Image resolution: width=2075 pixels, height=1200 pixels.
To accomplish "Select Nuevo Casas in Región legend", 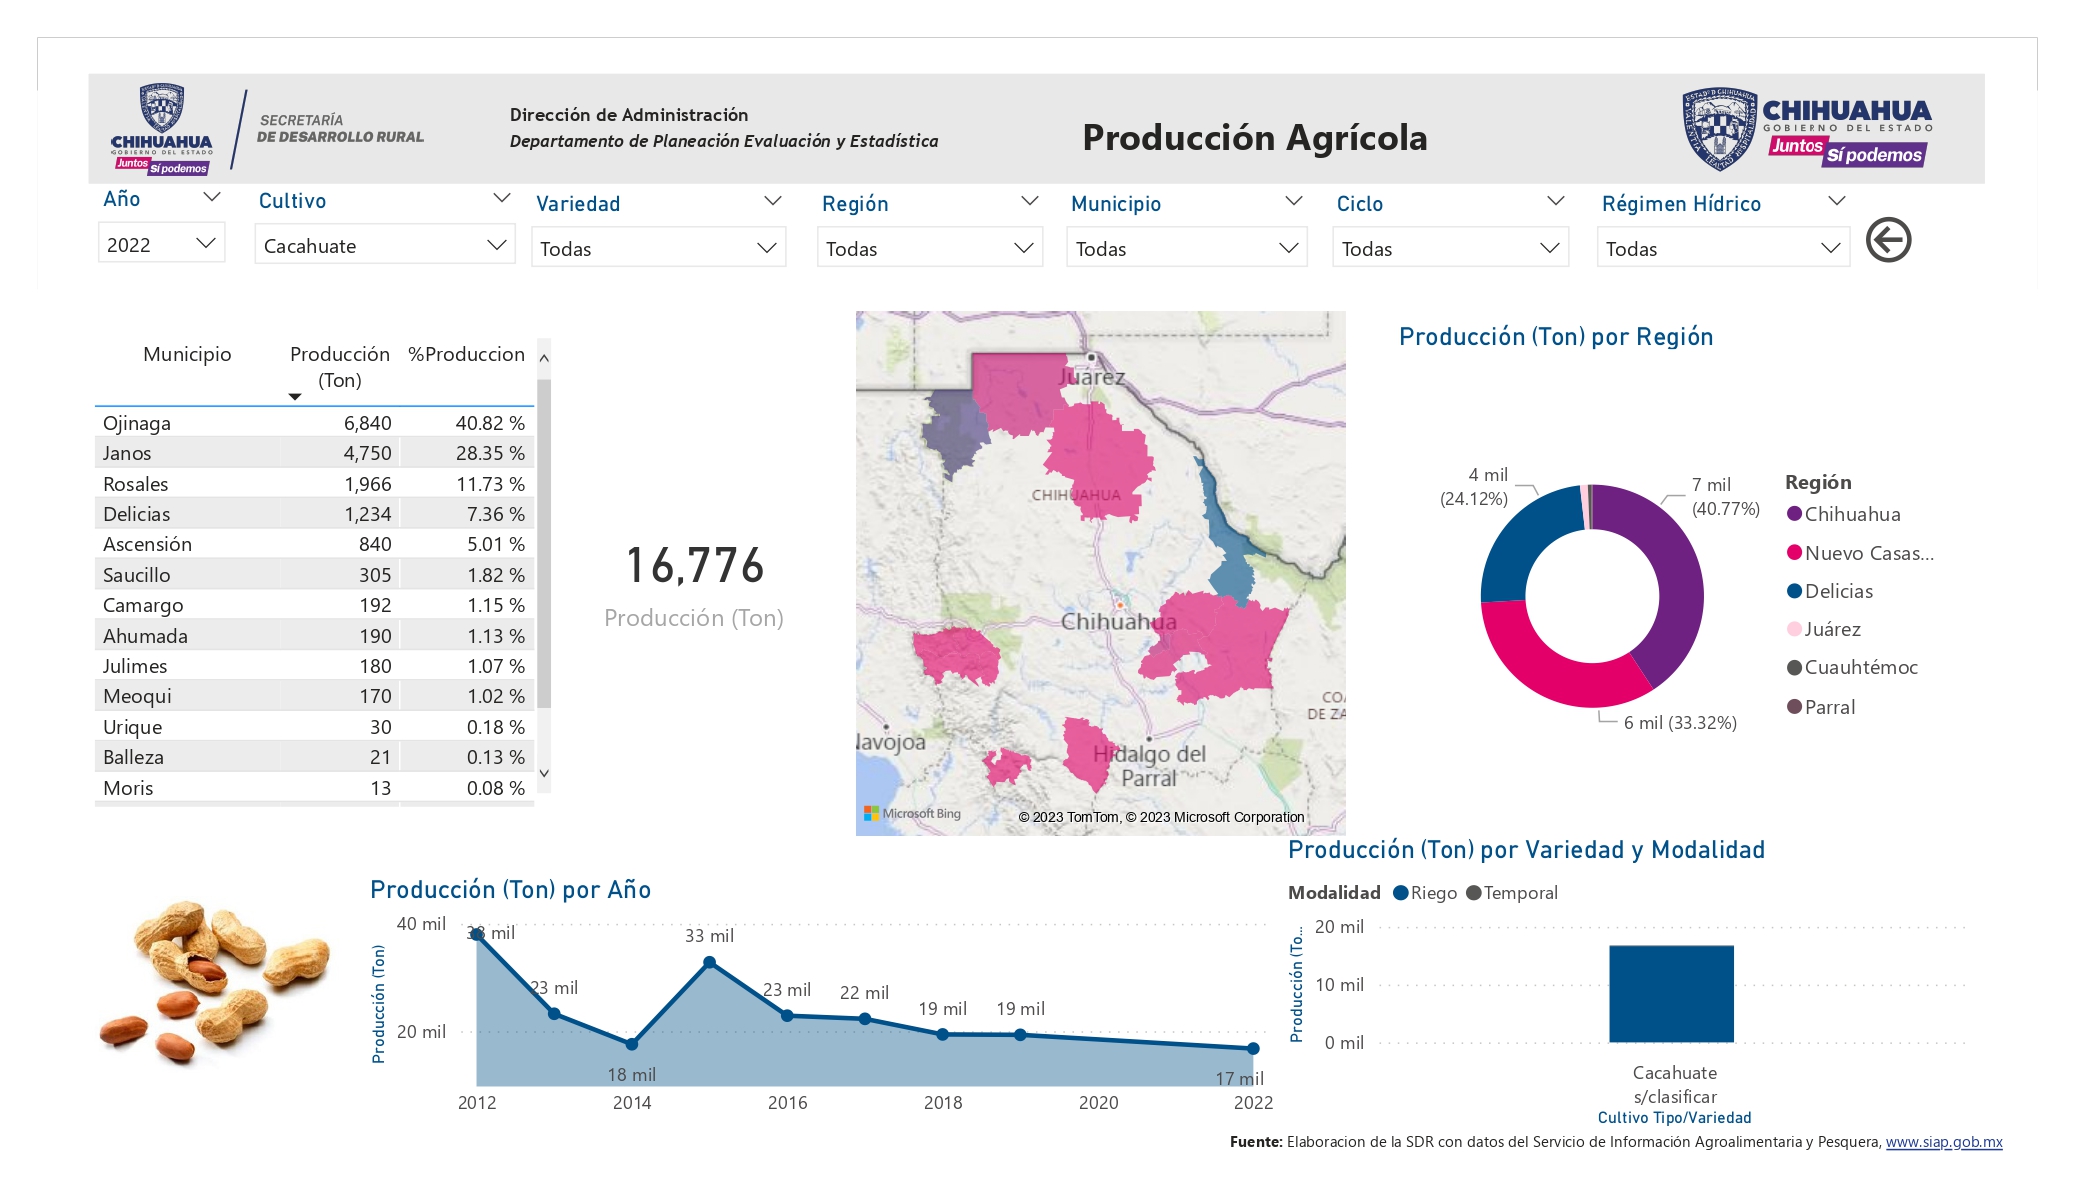I will 1860,553.
